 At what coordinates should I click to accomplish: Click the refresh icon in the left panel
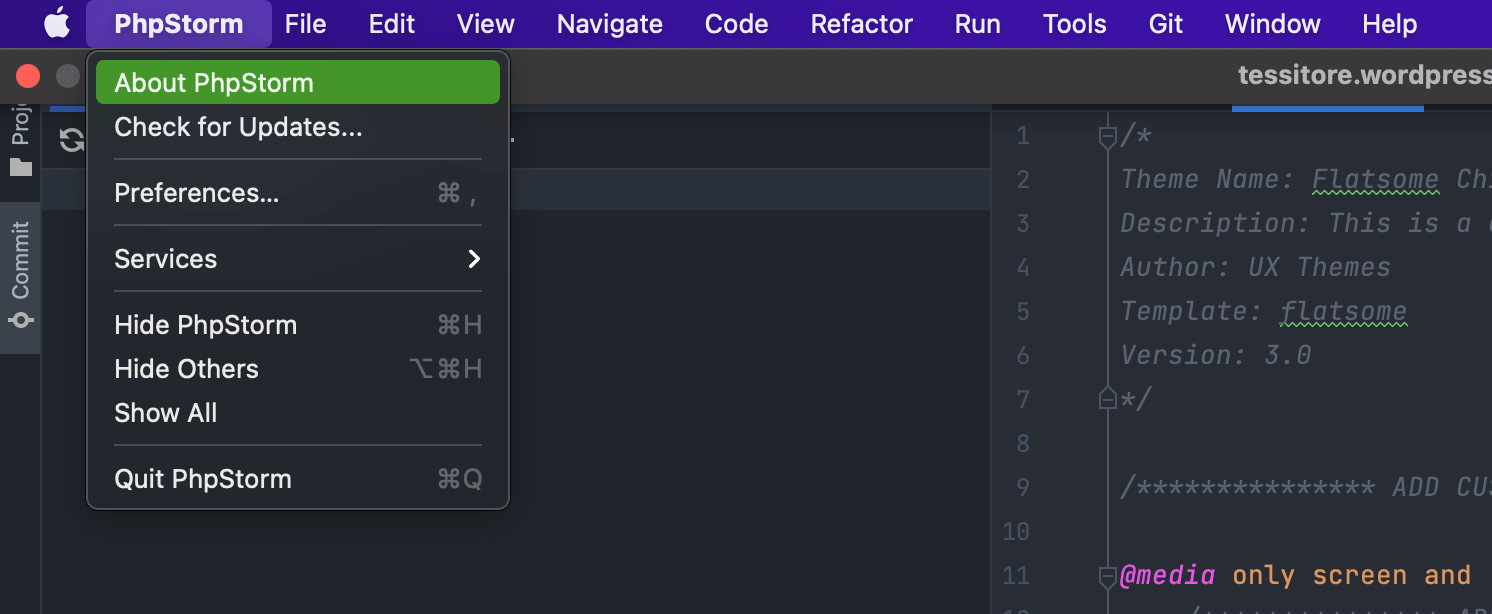pos(71,140)
